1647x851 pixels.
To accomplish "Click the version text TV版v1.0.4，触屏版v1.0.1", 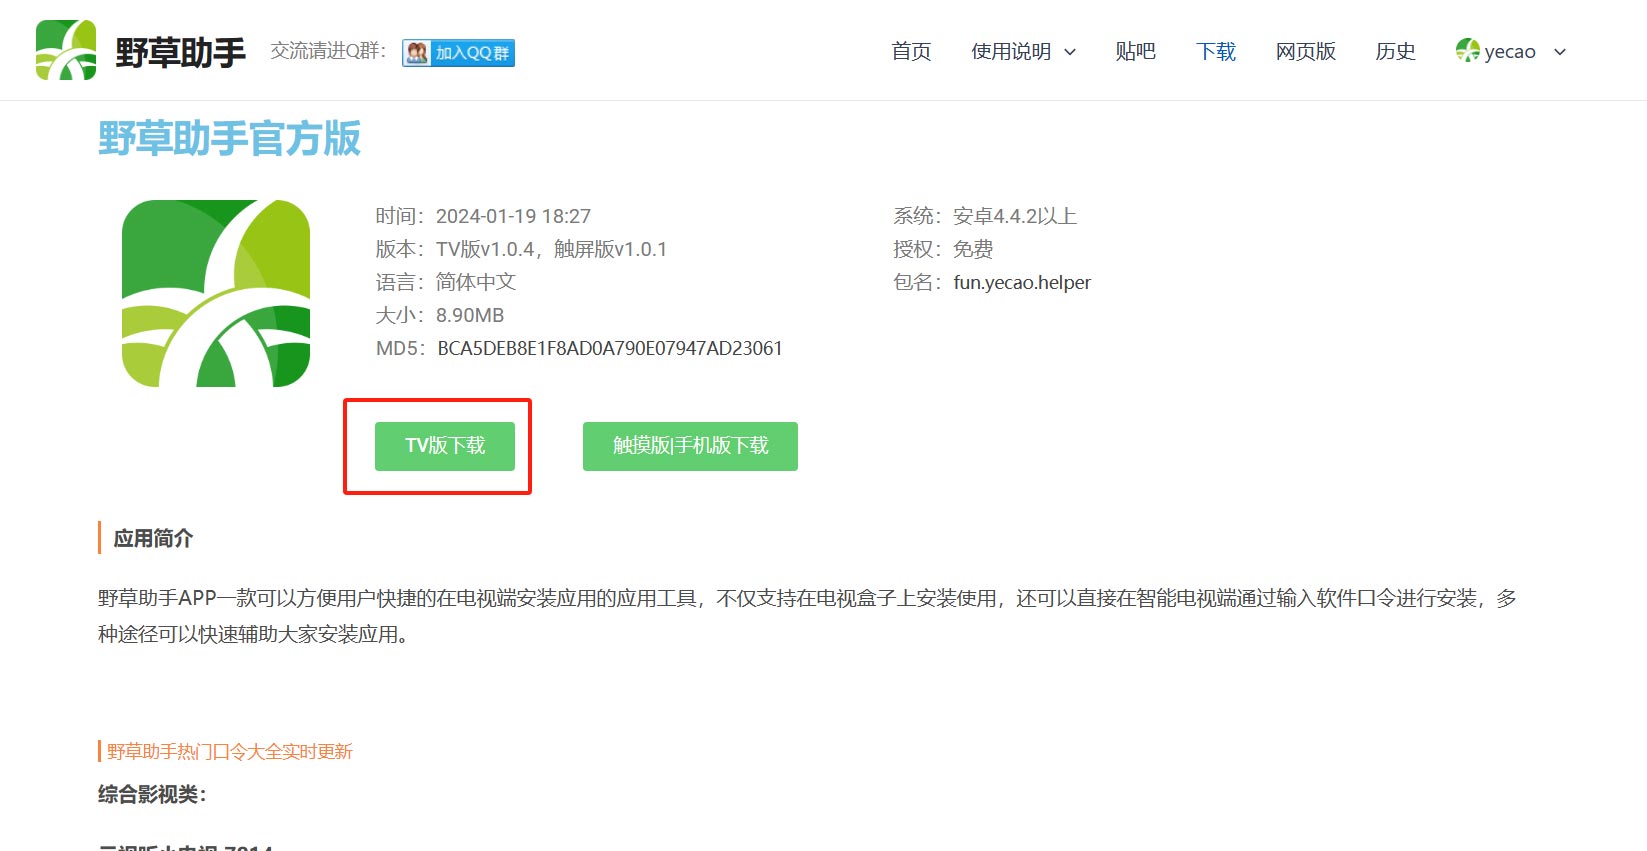I will [x=551, y=250].
